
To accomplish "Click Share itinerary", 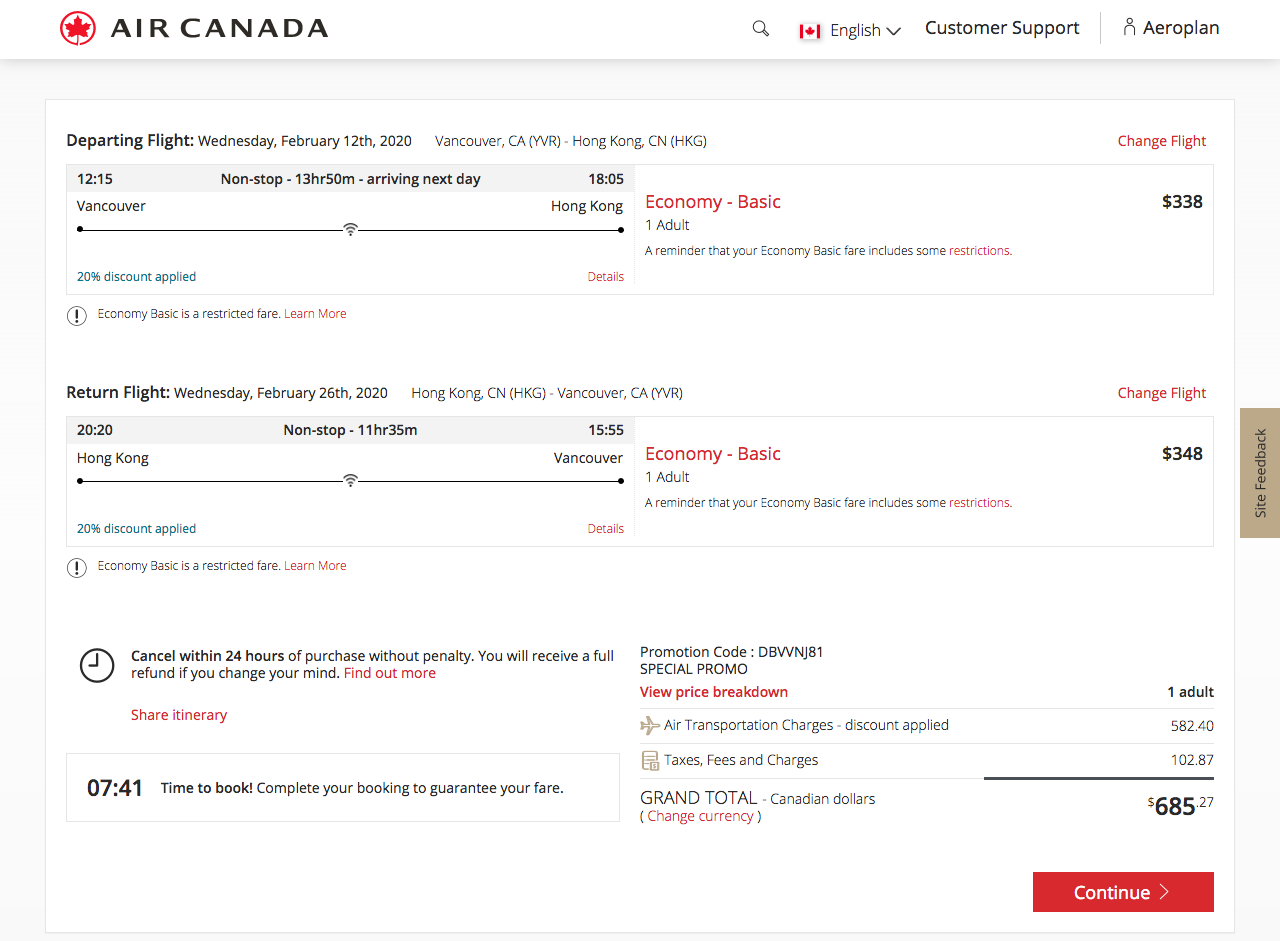I will [179, 715].
